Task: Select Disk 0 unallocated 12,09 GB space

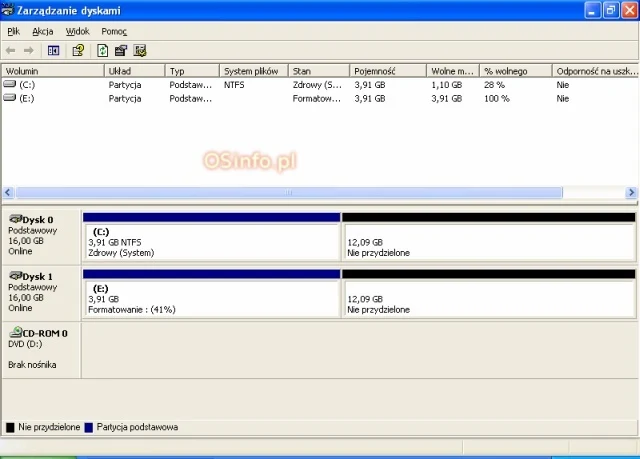Action: pyautogui.click(x=488, y=242)
